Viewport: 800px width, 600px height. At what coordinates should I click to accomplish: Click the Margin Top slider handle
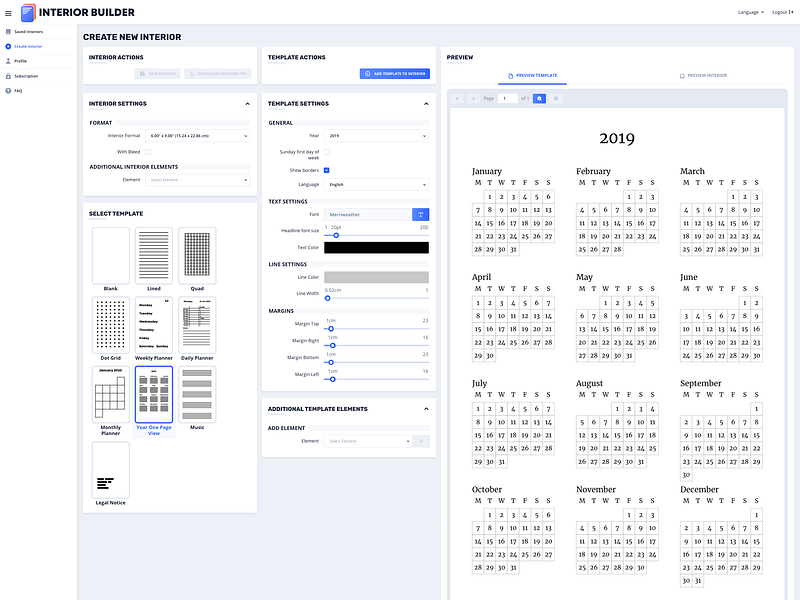click(331, 329)
